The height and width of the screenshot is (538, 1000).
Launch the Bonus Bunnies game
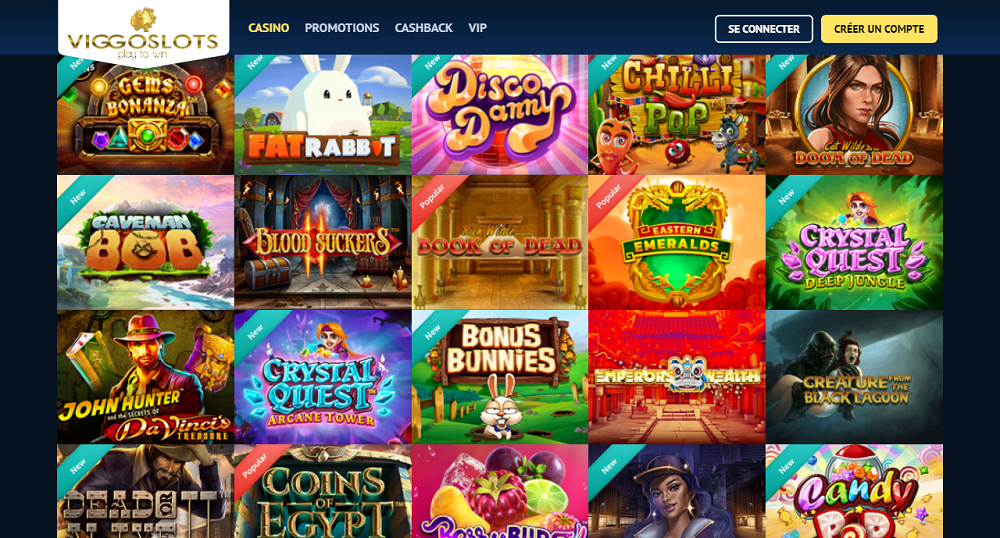(x=500, y=377)
